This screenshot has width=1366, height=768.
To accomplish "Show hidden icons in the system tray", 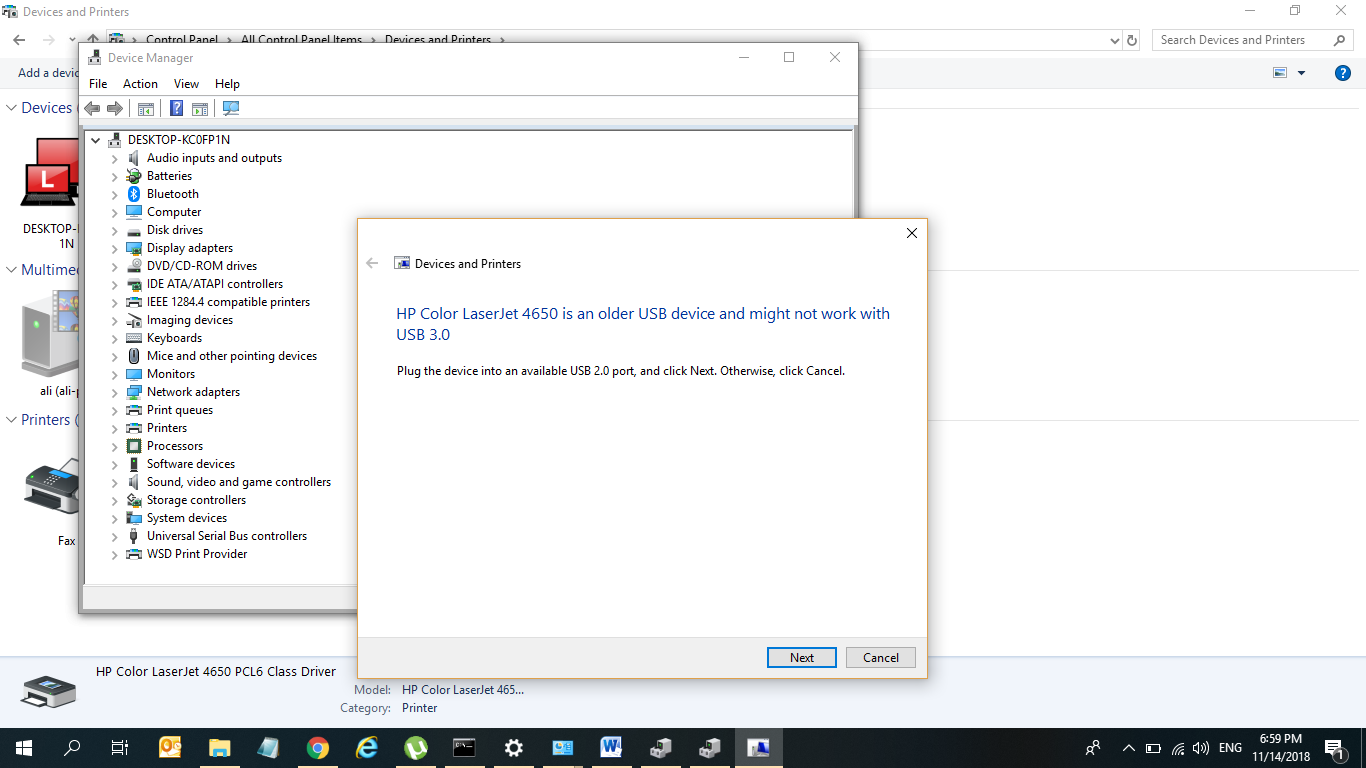I will coord(1129,748).
